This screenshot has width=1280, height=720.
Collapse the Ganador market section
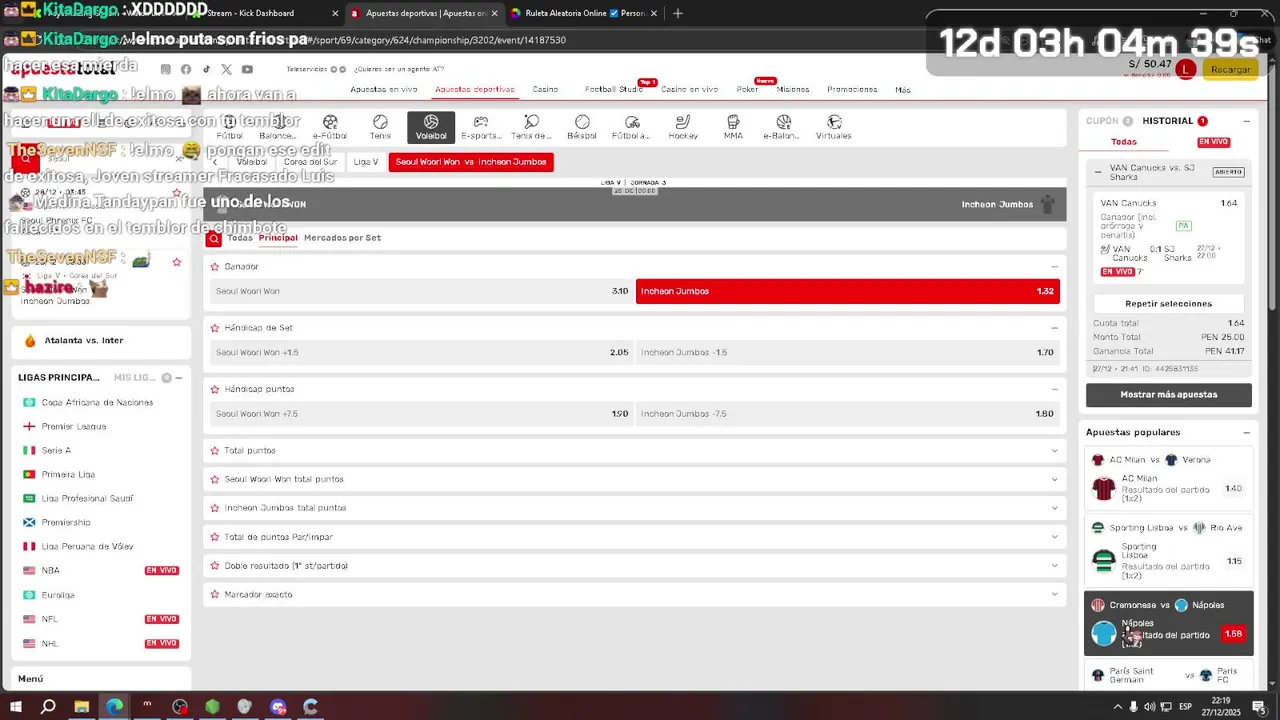[x=1054, y=267]
